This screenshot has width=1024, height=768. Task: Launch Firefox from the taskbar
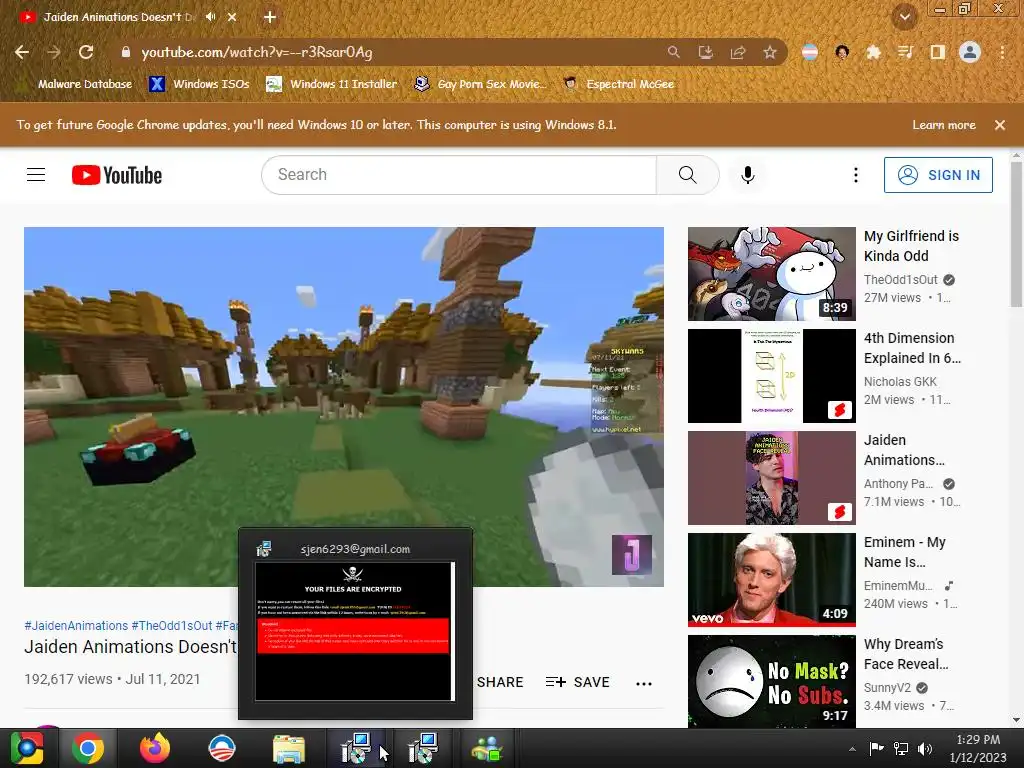pyautogui.click(x=155, y=748)
